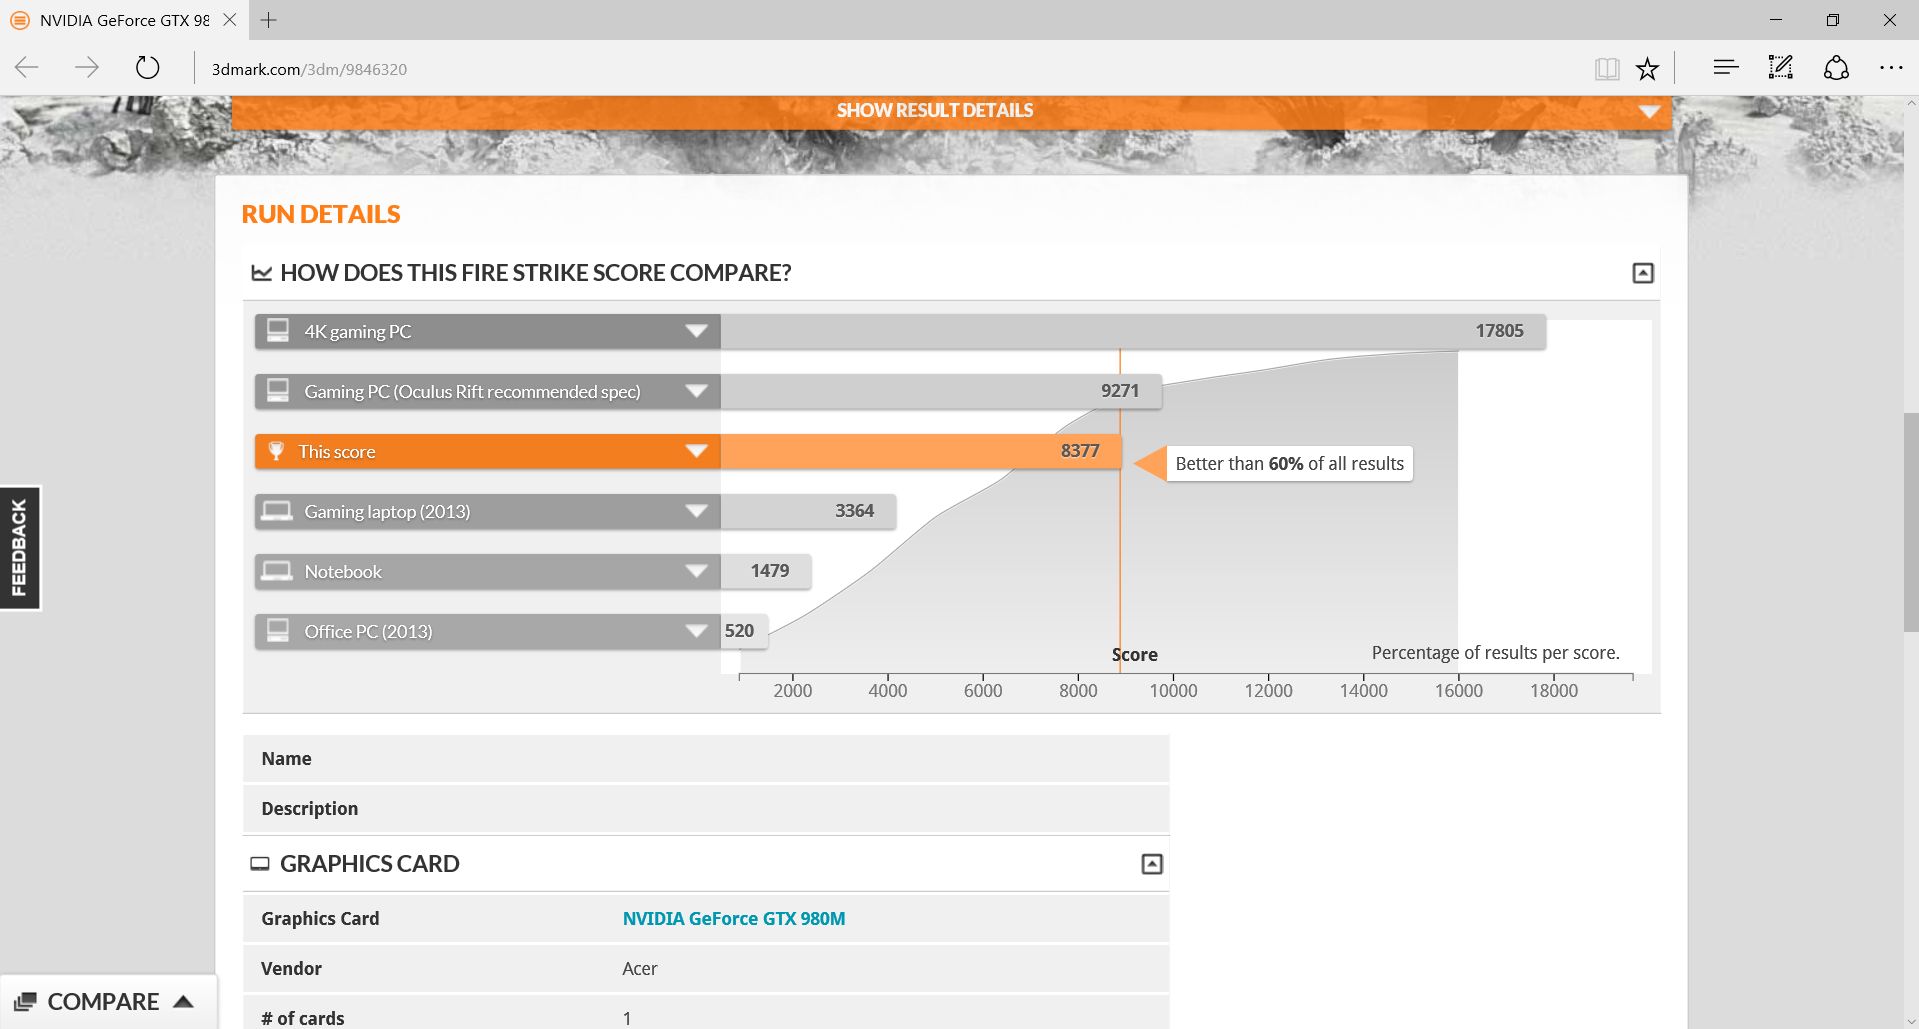Viewport: 1919px width, 1029px height.
Task: Go forward to the next page
Action: click(x=87, y=68)
